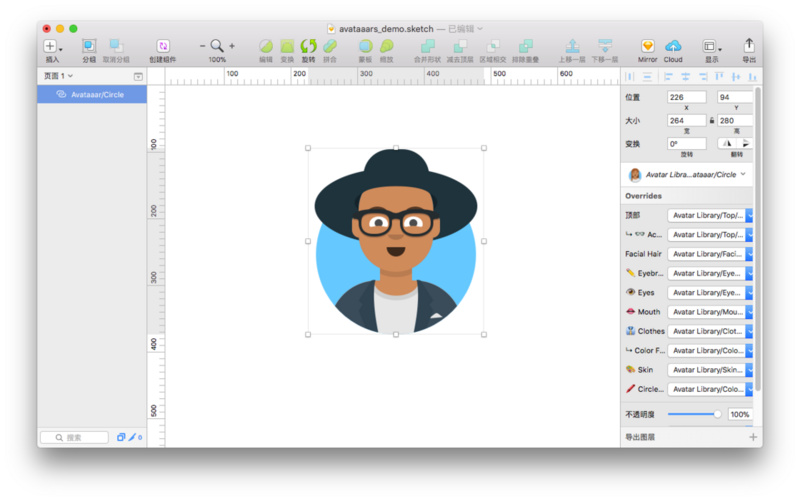Click the 不透明度 opacity slider handle

point(717,414)
